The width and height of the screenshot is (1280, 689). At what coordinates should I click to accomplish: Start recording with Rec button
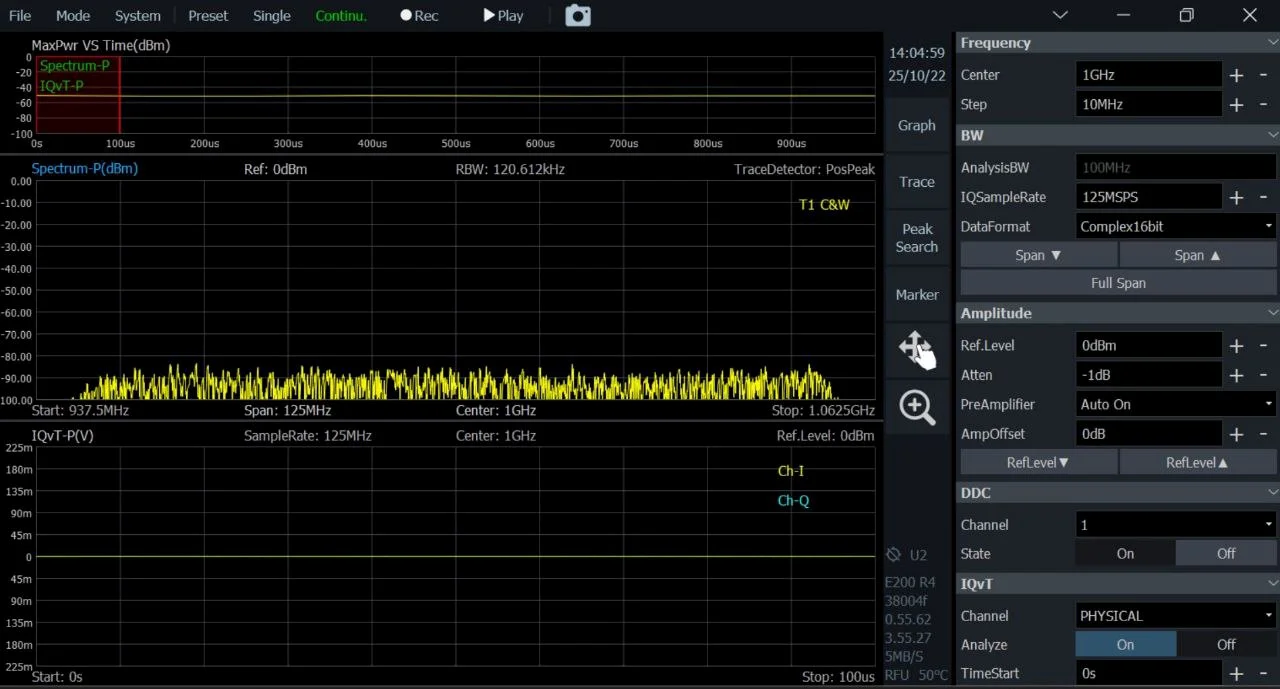click(x=419, y=15)
